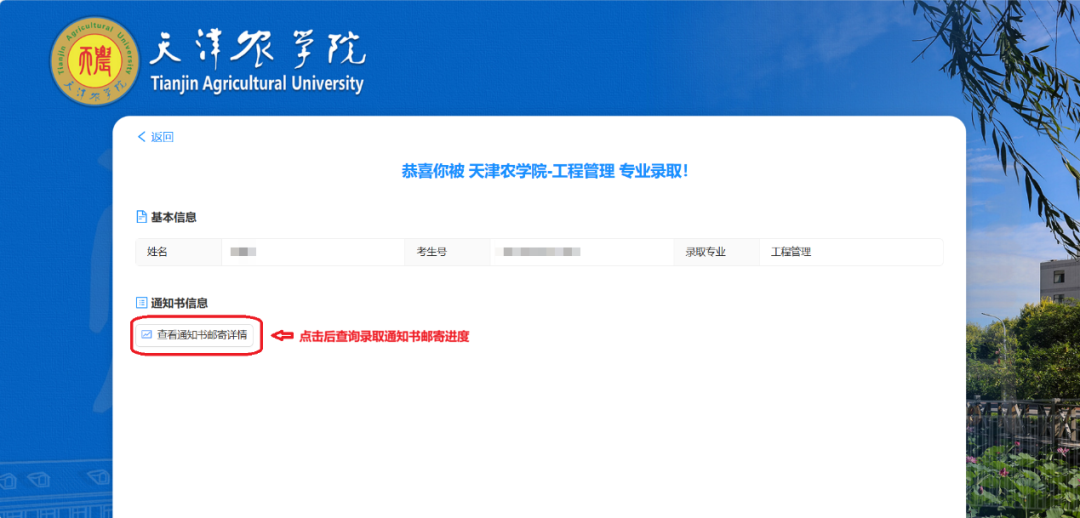Screen dimensions: 1080x518
Task: Click the 返回 back link
Action: coord(156,137)
